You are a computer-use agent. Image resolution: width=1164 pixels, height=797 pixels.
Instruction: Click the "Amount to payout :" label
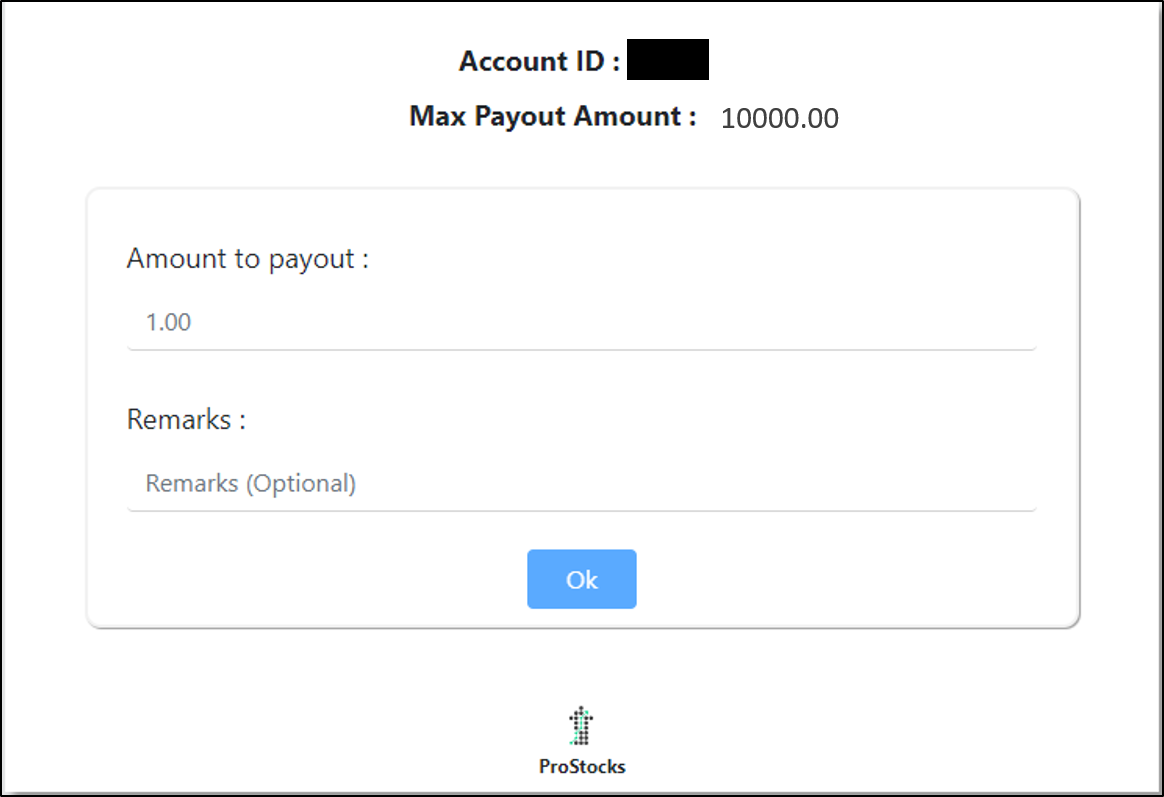click(x=248, y=259)
